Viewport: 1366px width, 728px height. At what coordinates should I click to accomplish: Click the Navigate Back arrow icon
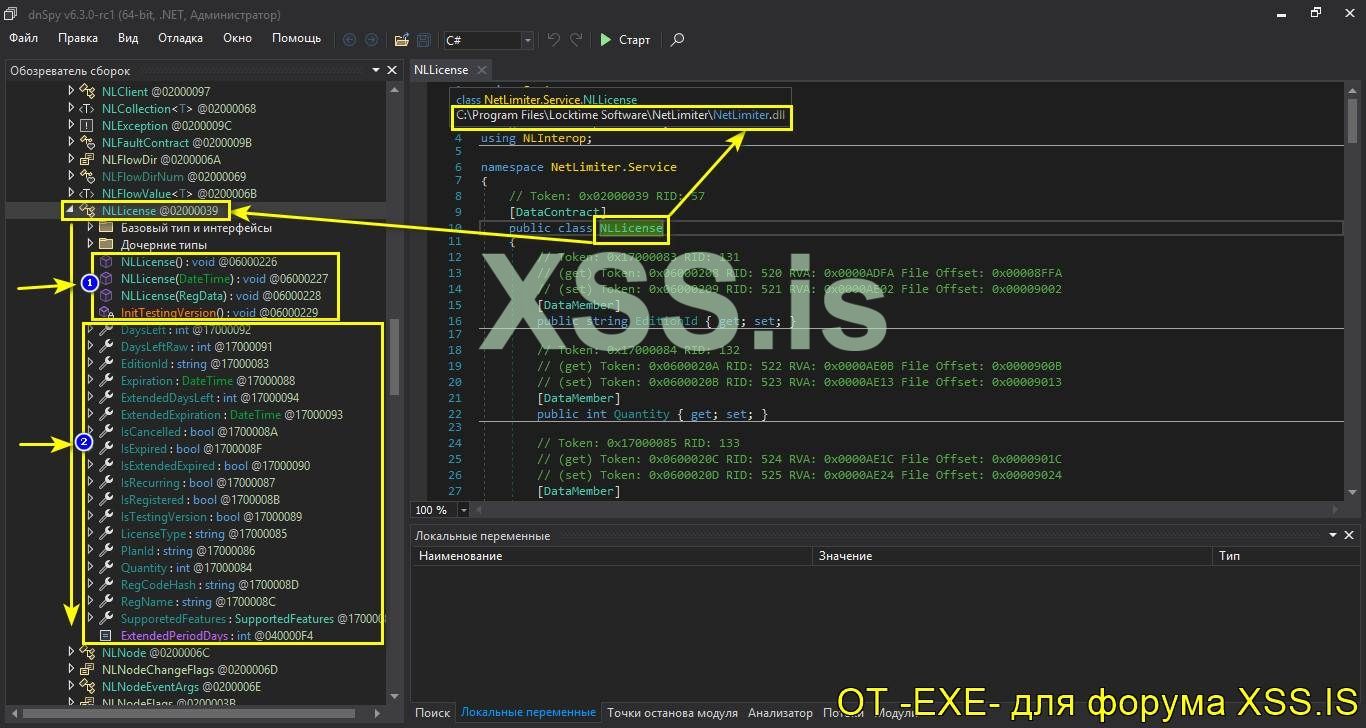[x=349, y=40]
